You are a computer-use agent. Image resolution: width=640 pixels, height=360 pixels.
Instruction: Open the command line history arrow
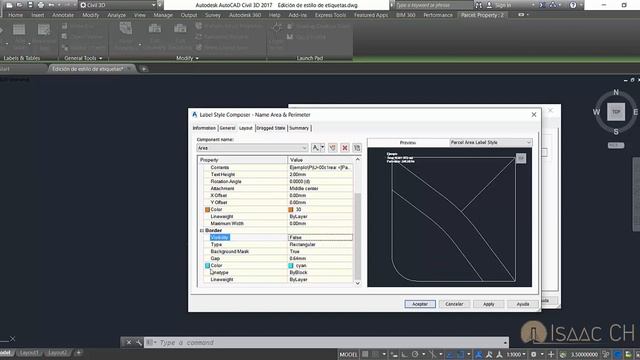505,342
